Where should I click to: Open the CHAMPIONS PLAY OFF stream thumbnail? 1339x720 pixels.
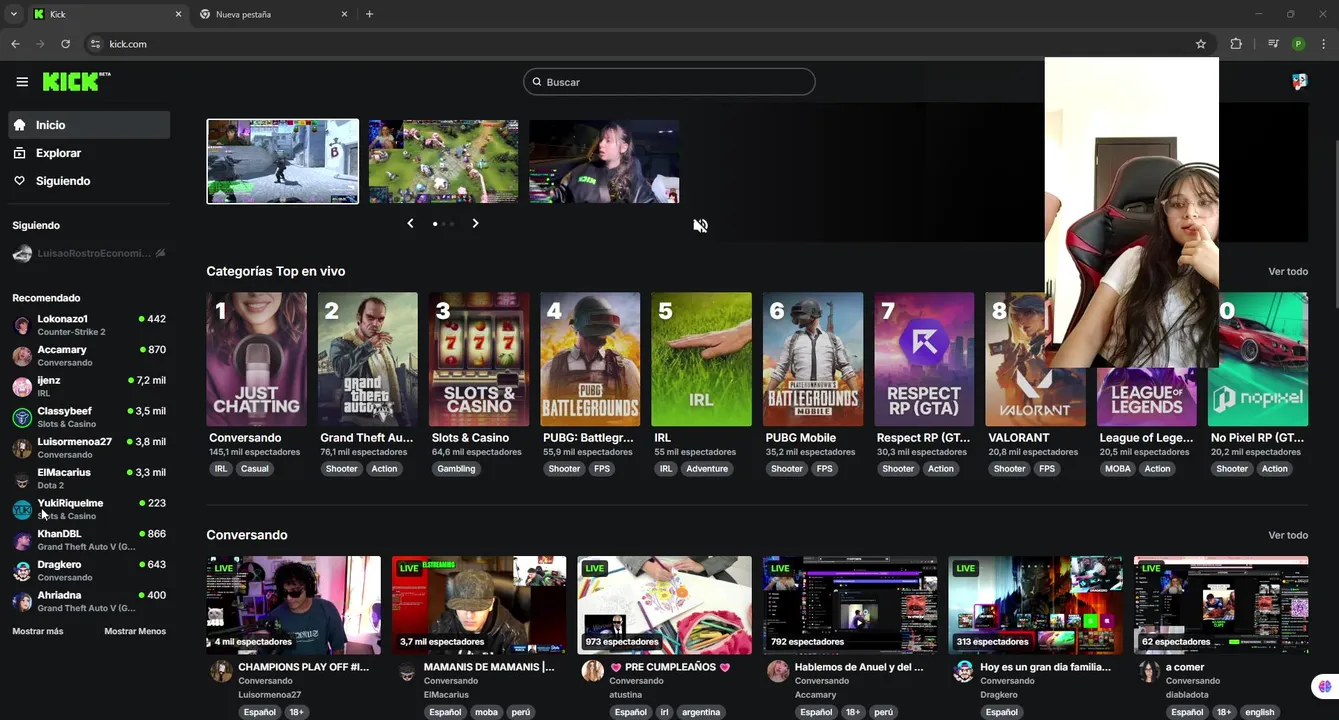coord(294,604)
